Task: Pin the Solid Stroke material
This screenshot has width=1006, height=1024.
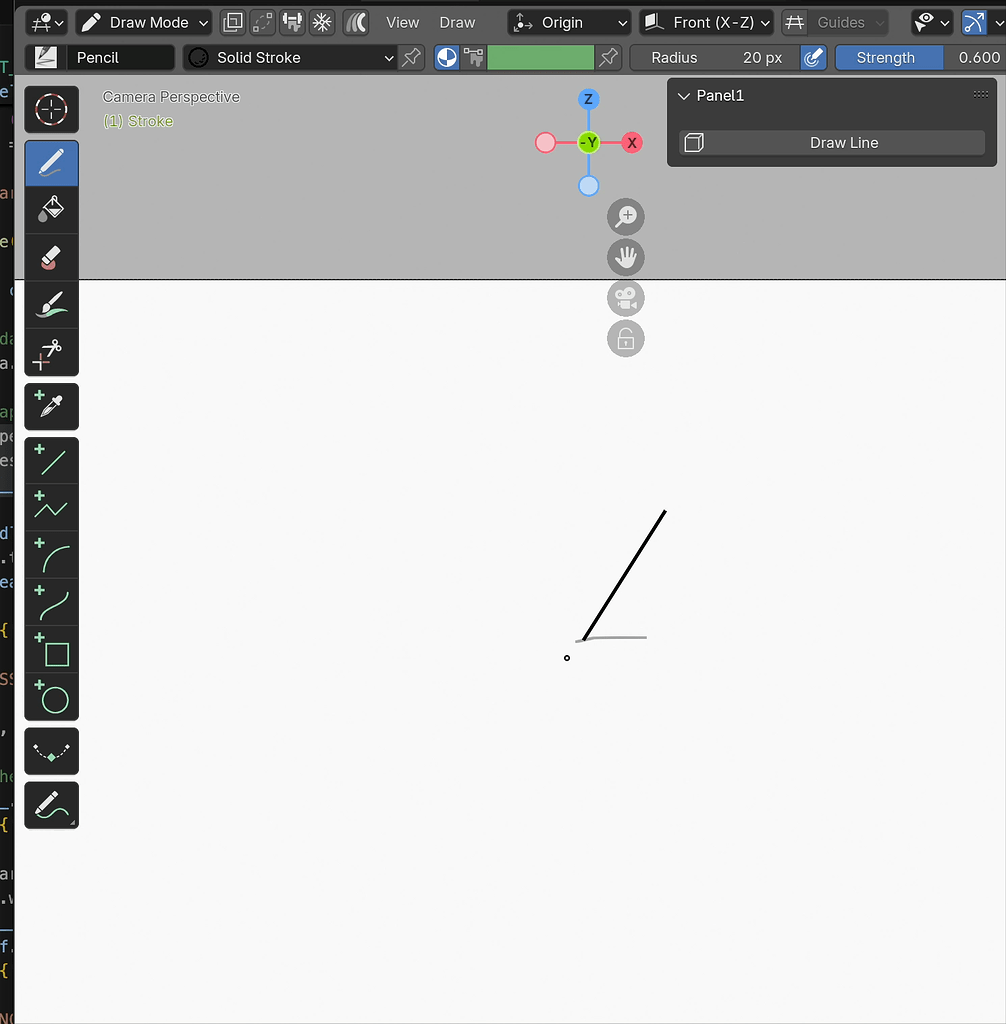Action: click(x=412, y=57)
